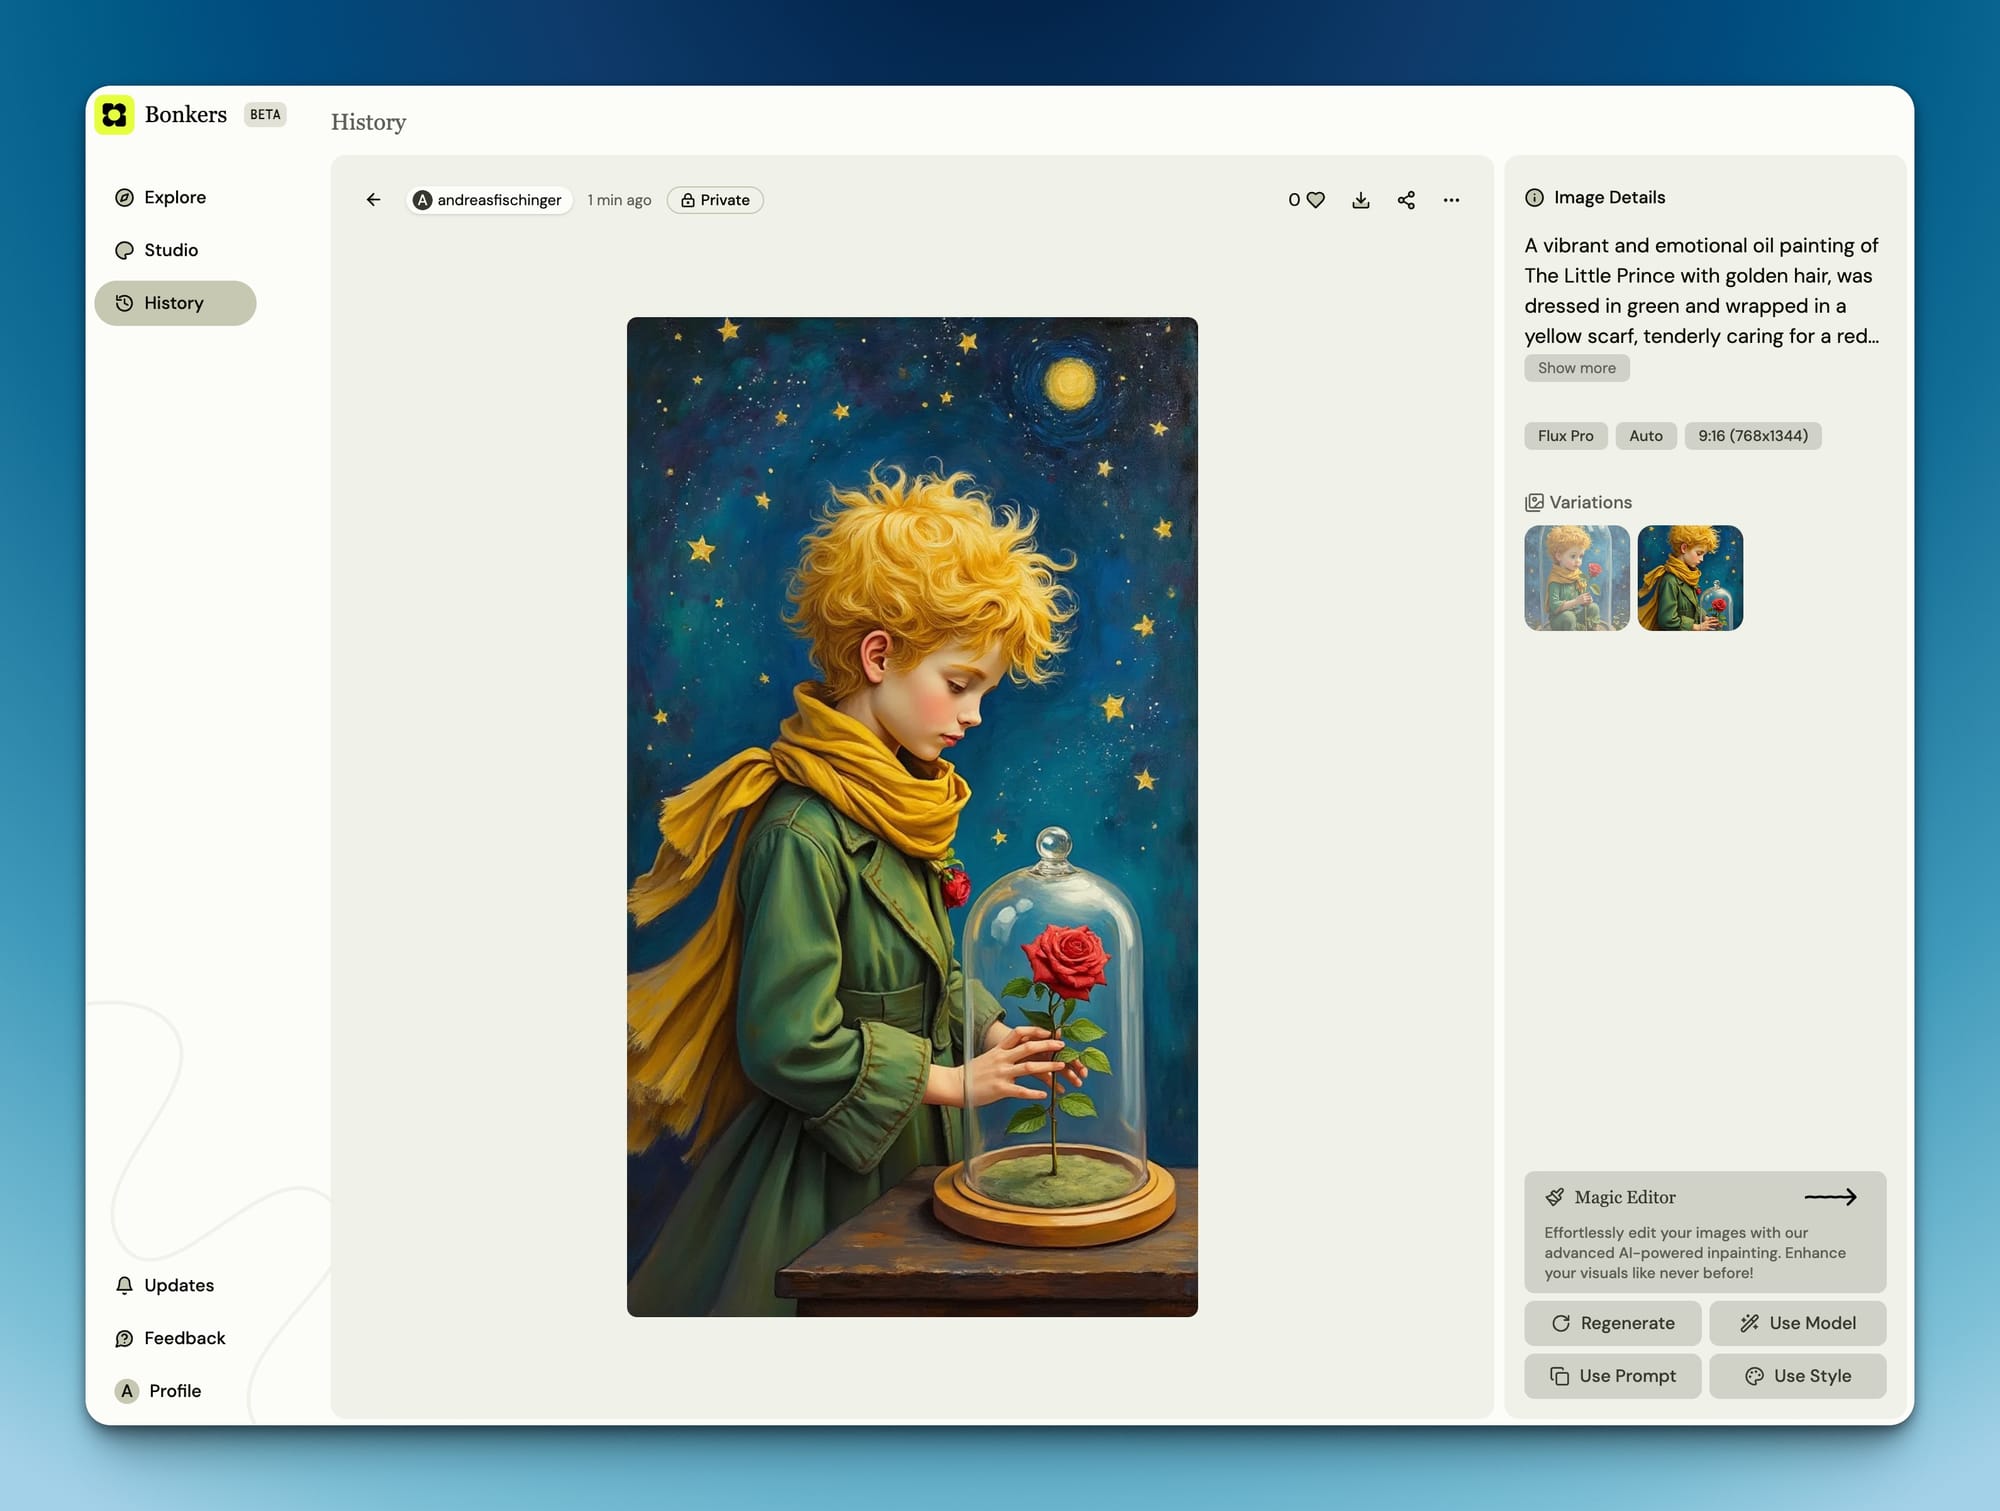The height and width of the screenshot is (1511, 2000).
Task: Open Magic Editor arrow
Action: tap(1829, 1197)
